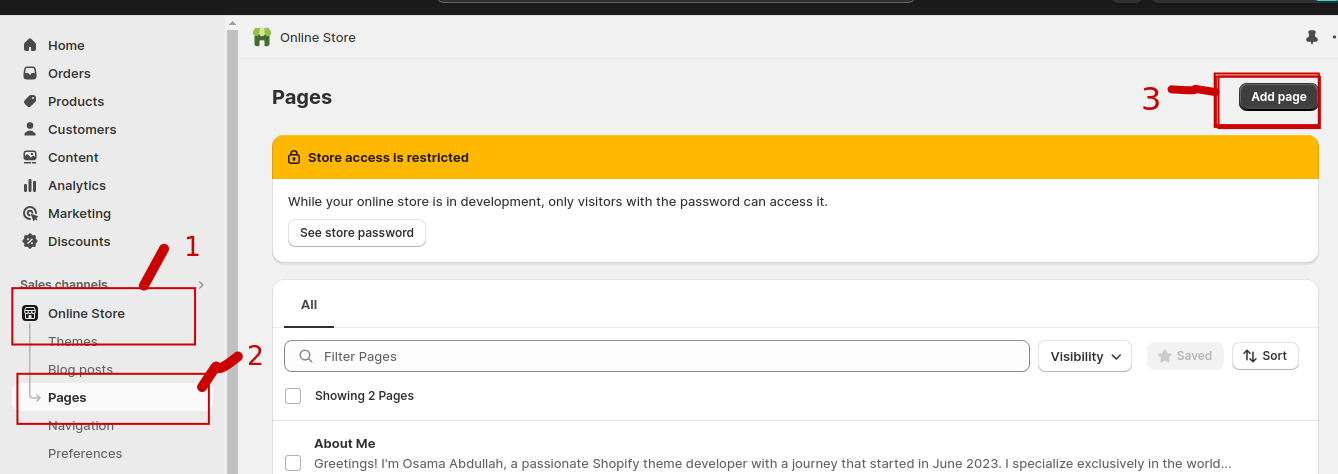The height and width of the screenshot is (474, 1338).
Task: Open the Visibility filter dropdown
Action: click(1085, 356)
